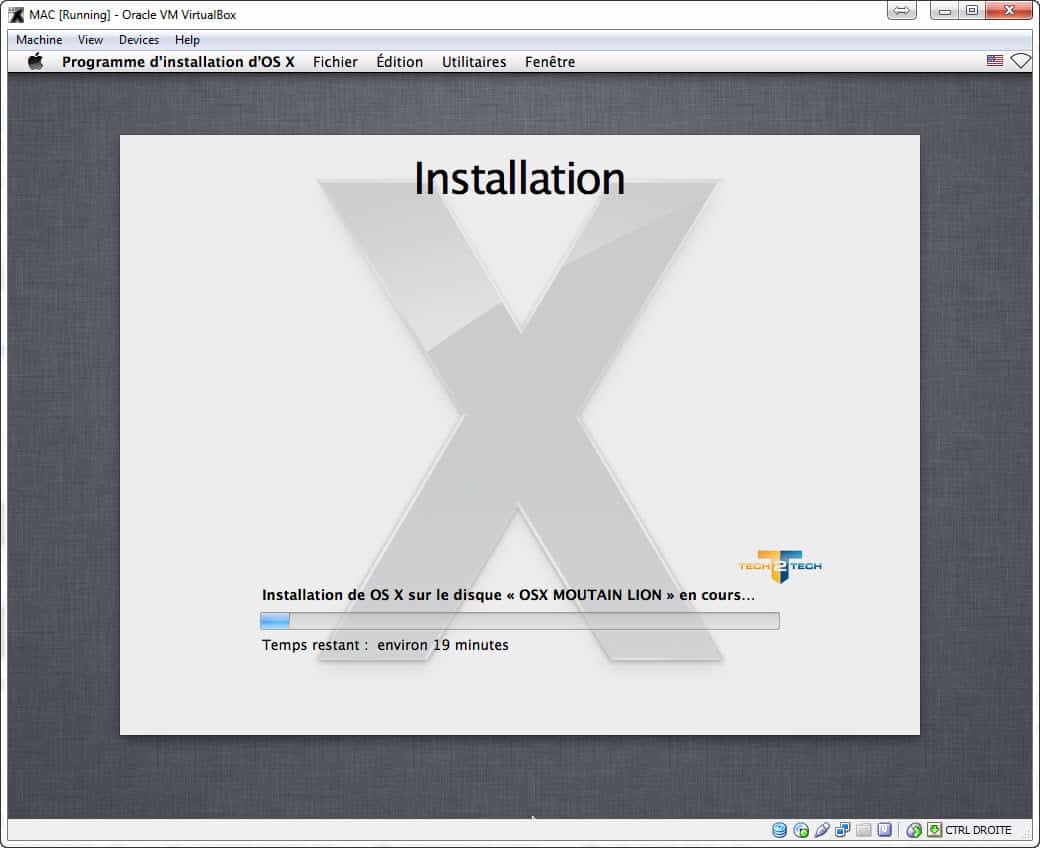Open the Édition menu
The height and width of the screenshot is (848, 1040).
click(x=399, y=62)
